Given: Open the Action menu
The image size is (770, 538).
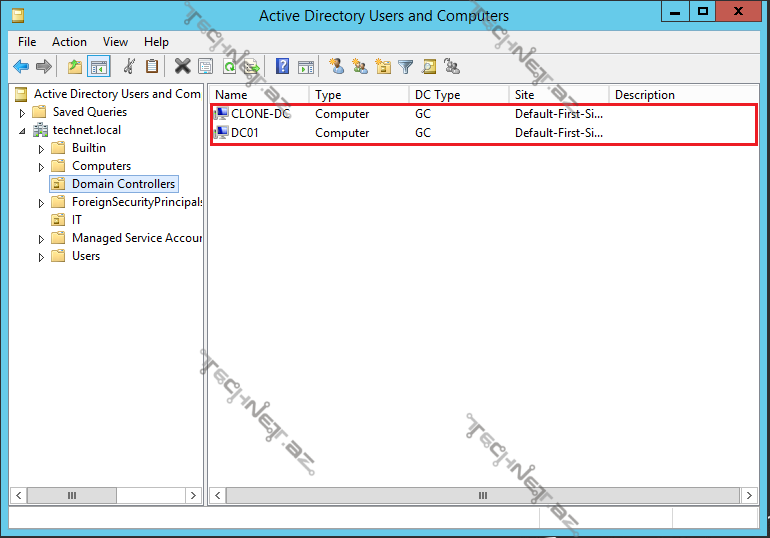Looking at the screenshot, I should pyautogui.click(x=69, y=42).
